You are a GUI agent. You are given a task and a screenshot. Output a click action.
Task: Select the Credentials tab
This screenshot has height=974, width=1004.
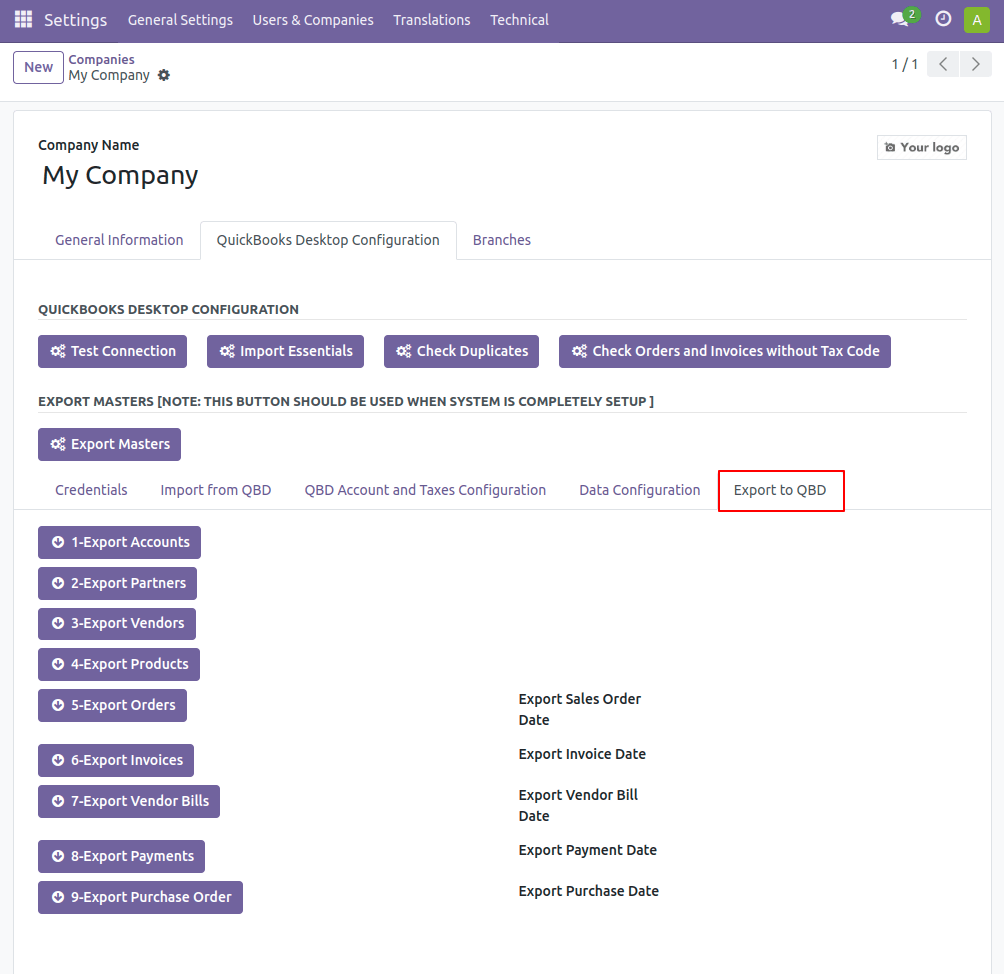[x=91, y=490]
